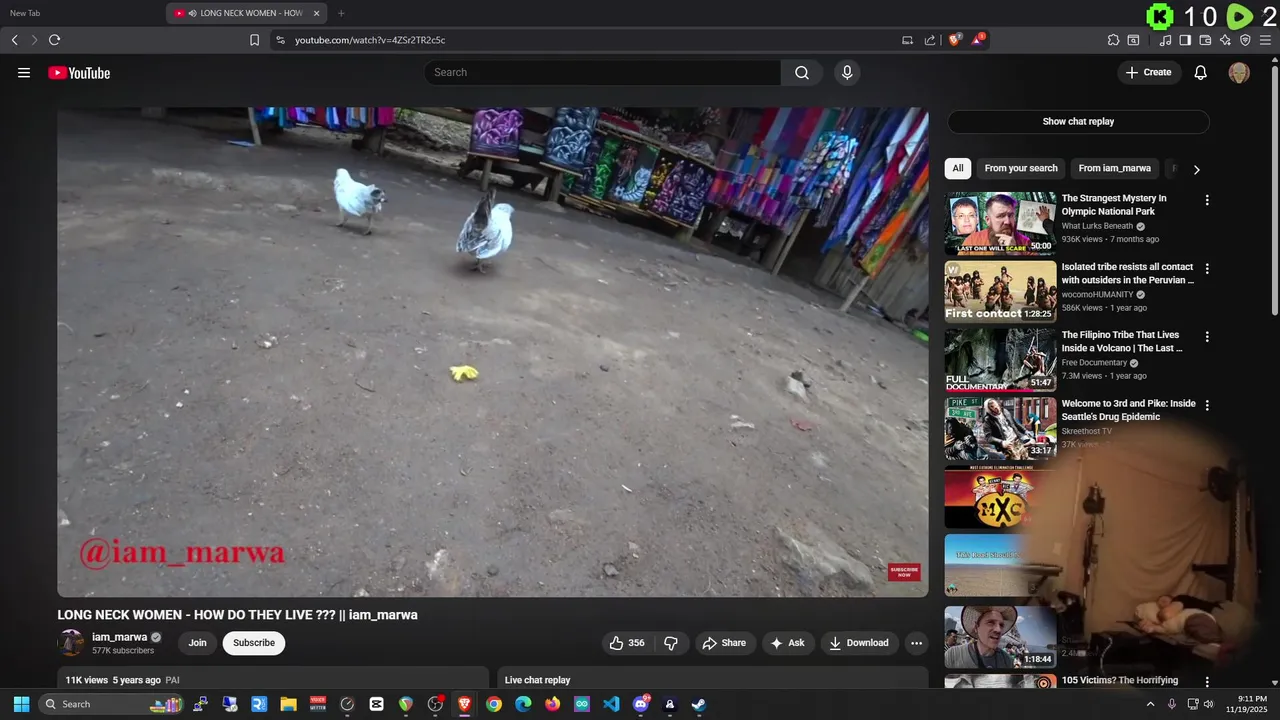Download the video
1280x720 pixels.
coord(859,643)
